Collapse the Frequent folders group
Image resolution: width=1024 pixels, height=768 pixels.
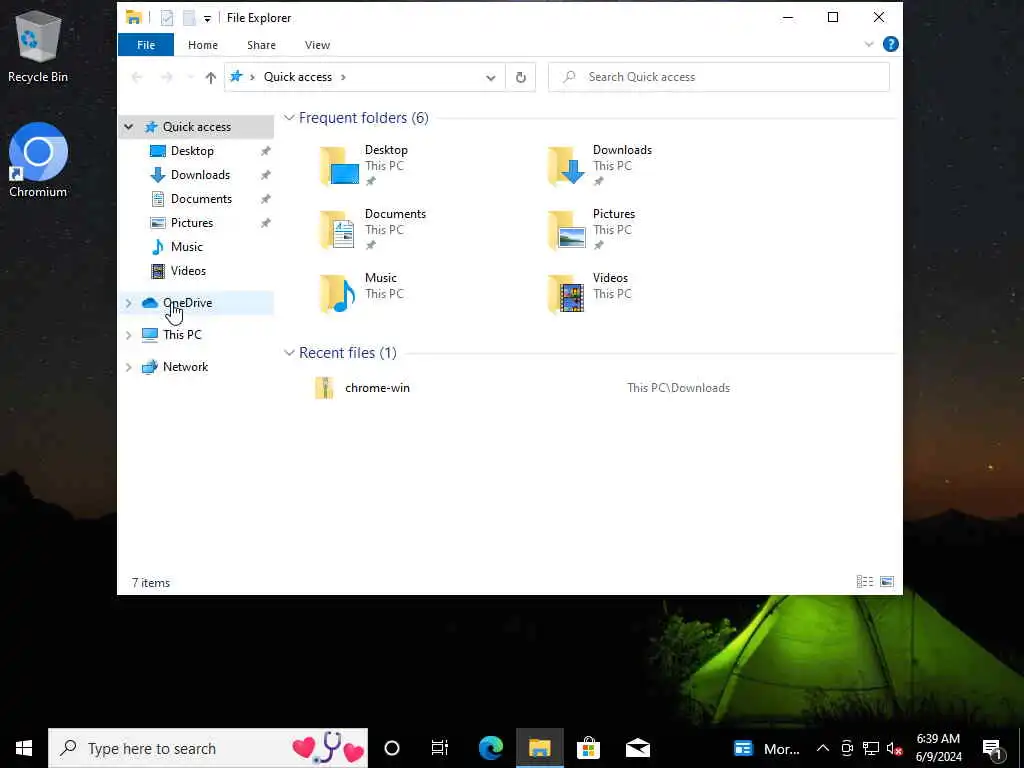click(x=289, y=118)
